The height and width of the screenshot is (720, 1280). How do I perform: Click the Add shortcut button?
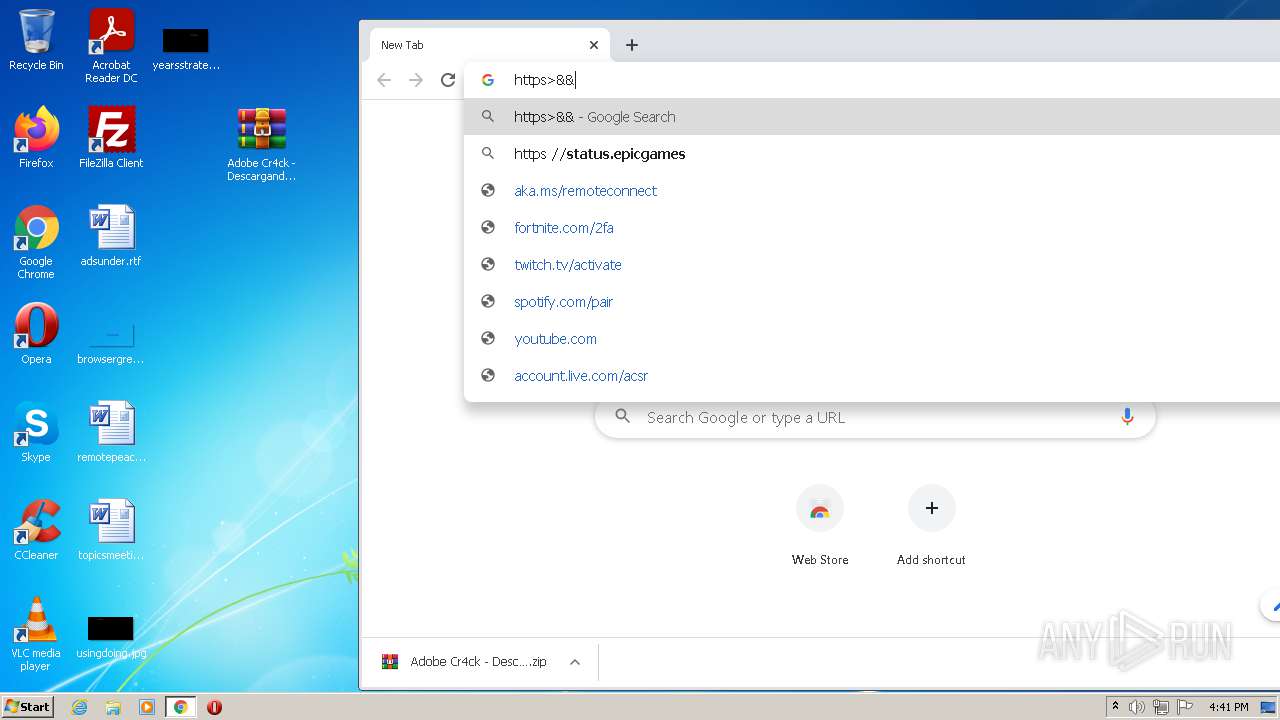pos(931,526)
